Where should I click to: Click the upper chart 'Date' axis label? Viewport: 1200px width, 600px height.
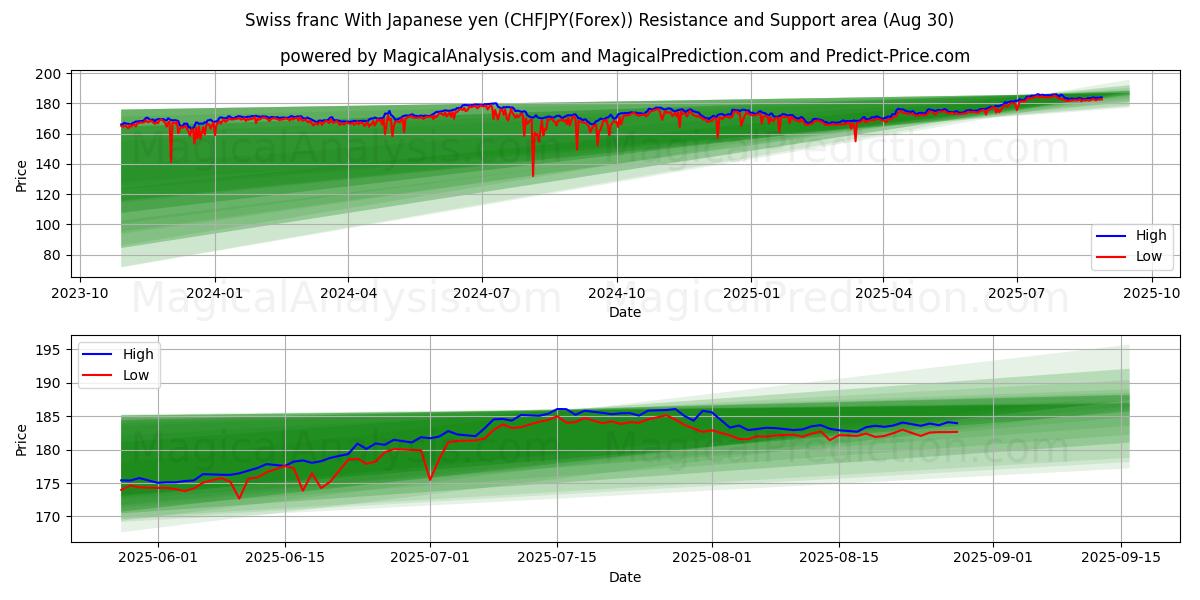click(x=624, y=313)
